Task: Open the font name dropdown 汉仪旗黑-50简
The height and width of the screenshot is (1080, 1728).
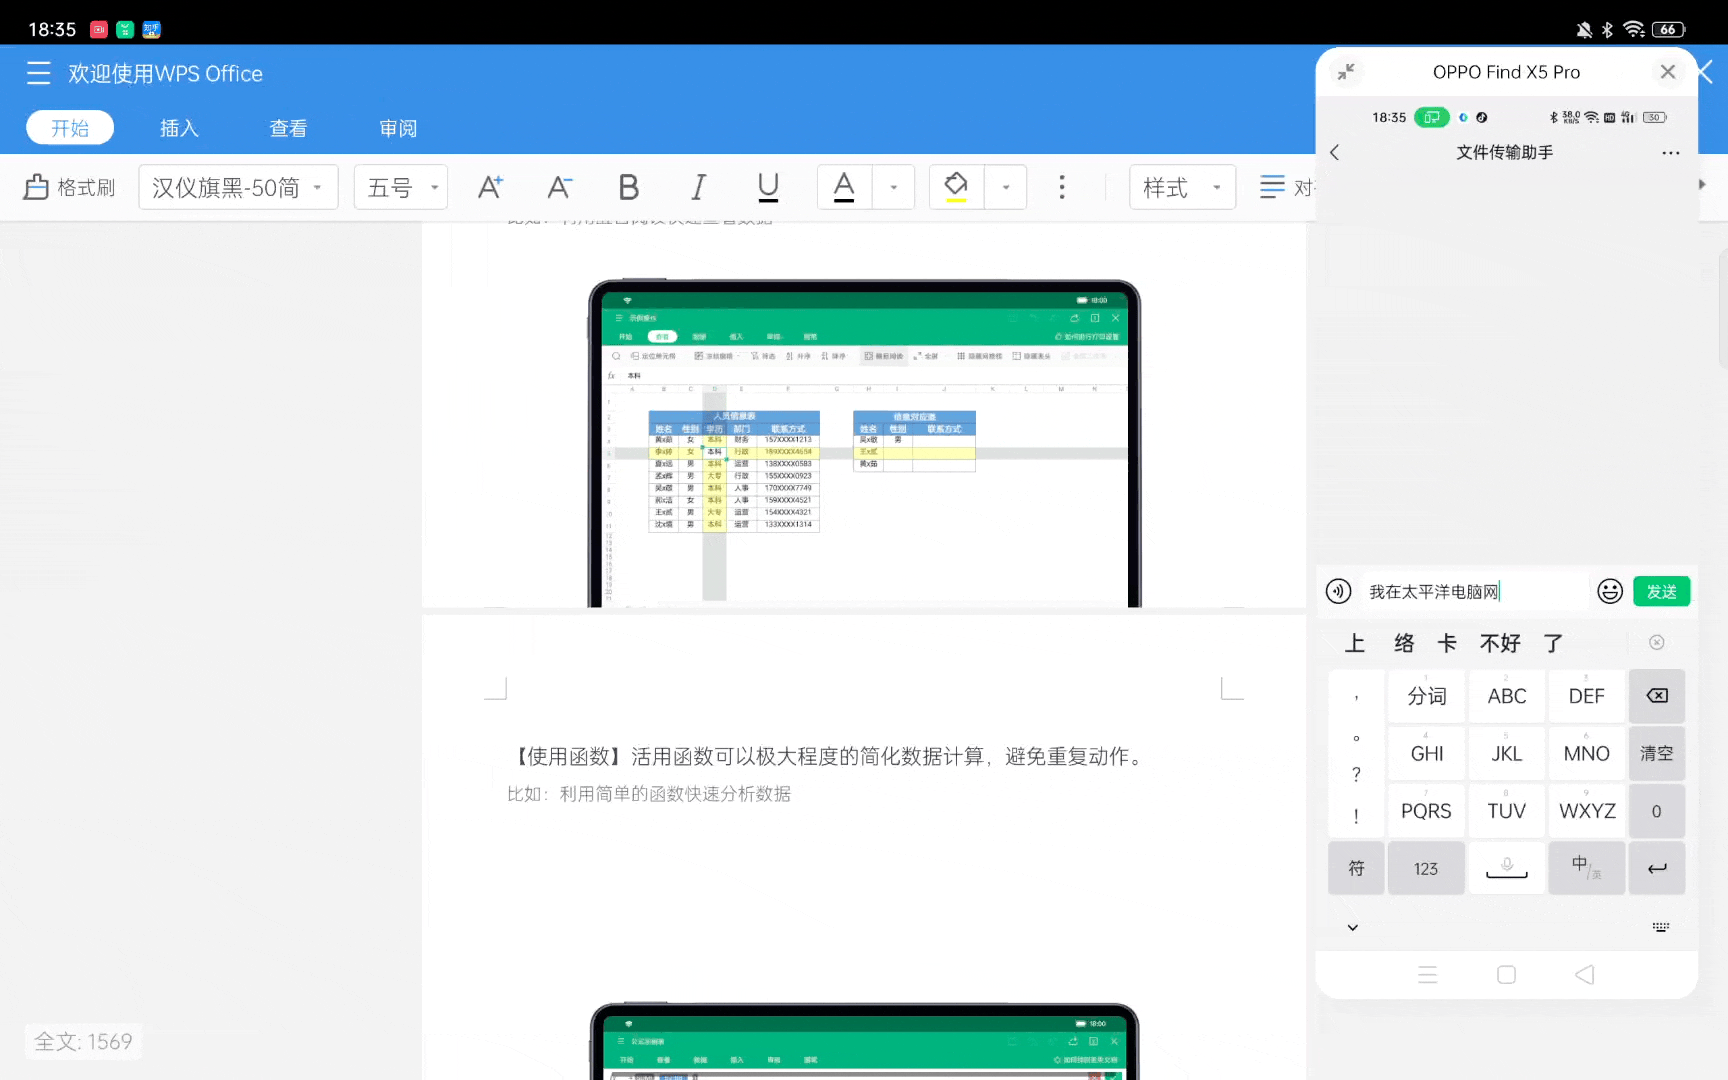Action: (238, 187)
